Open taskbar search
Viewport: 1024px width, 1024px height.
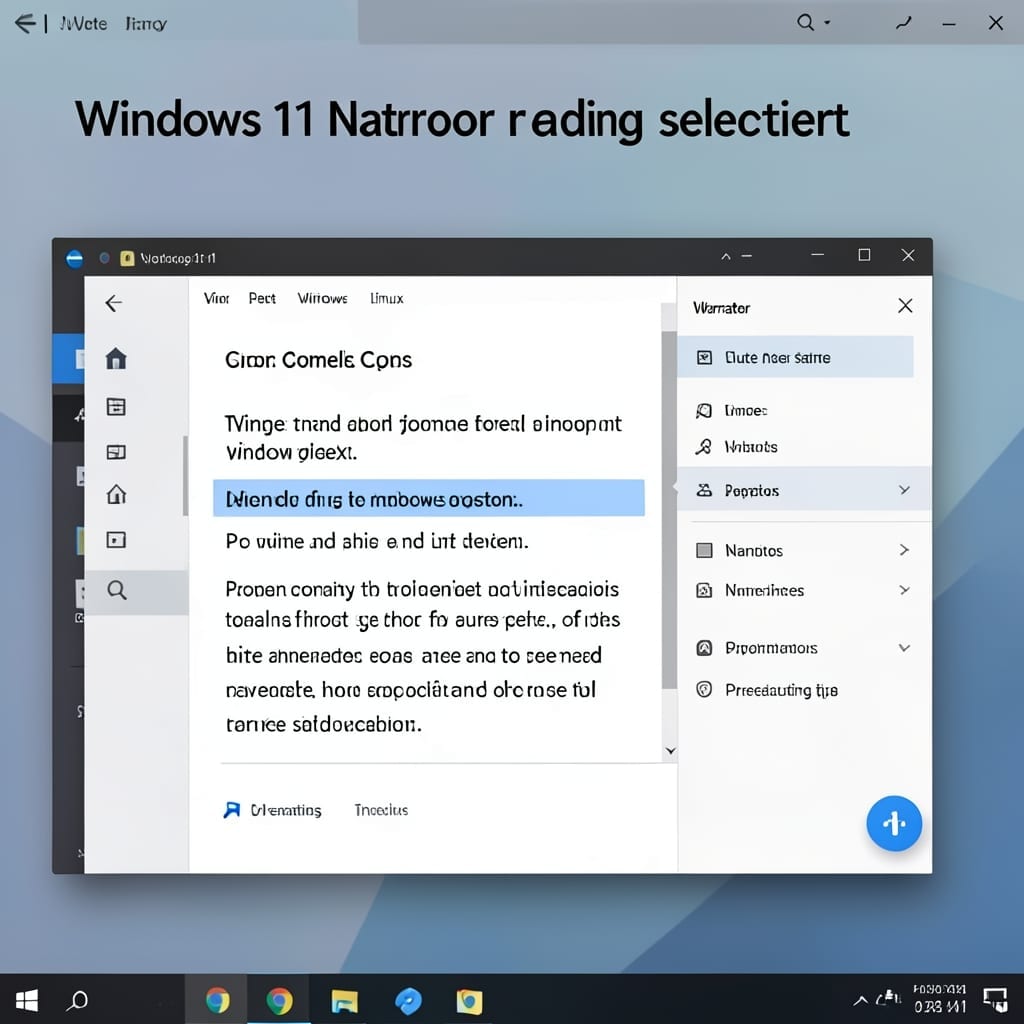78,1000
